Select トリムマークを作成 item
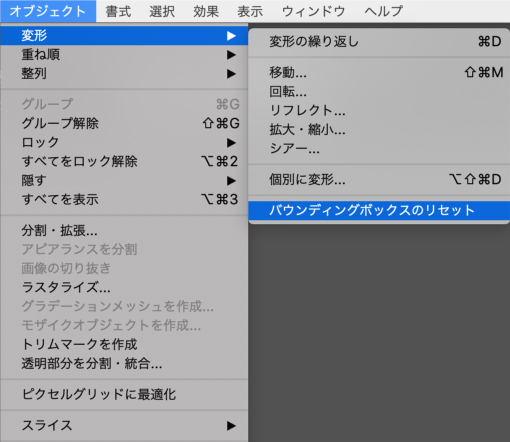The image size is (510, 442). point(124,344)
